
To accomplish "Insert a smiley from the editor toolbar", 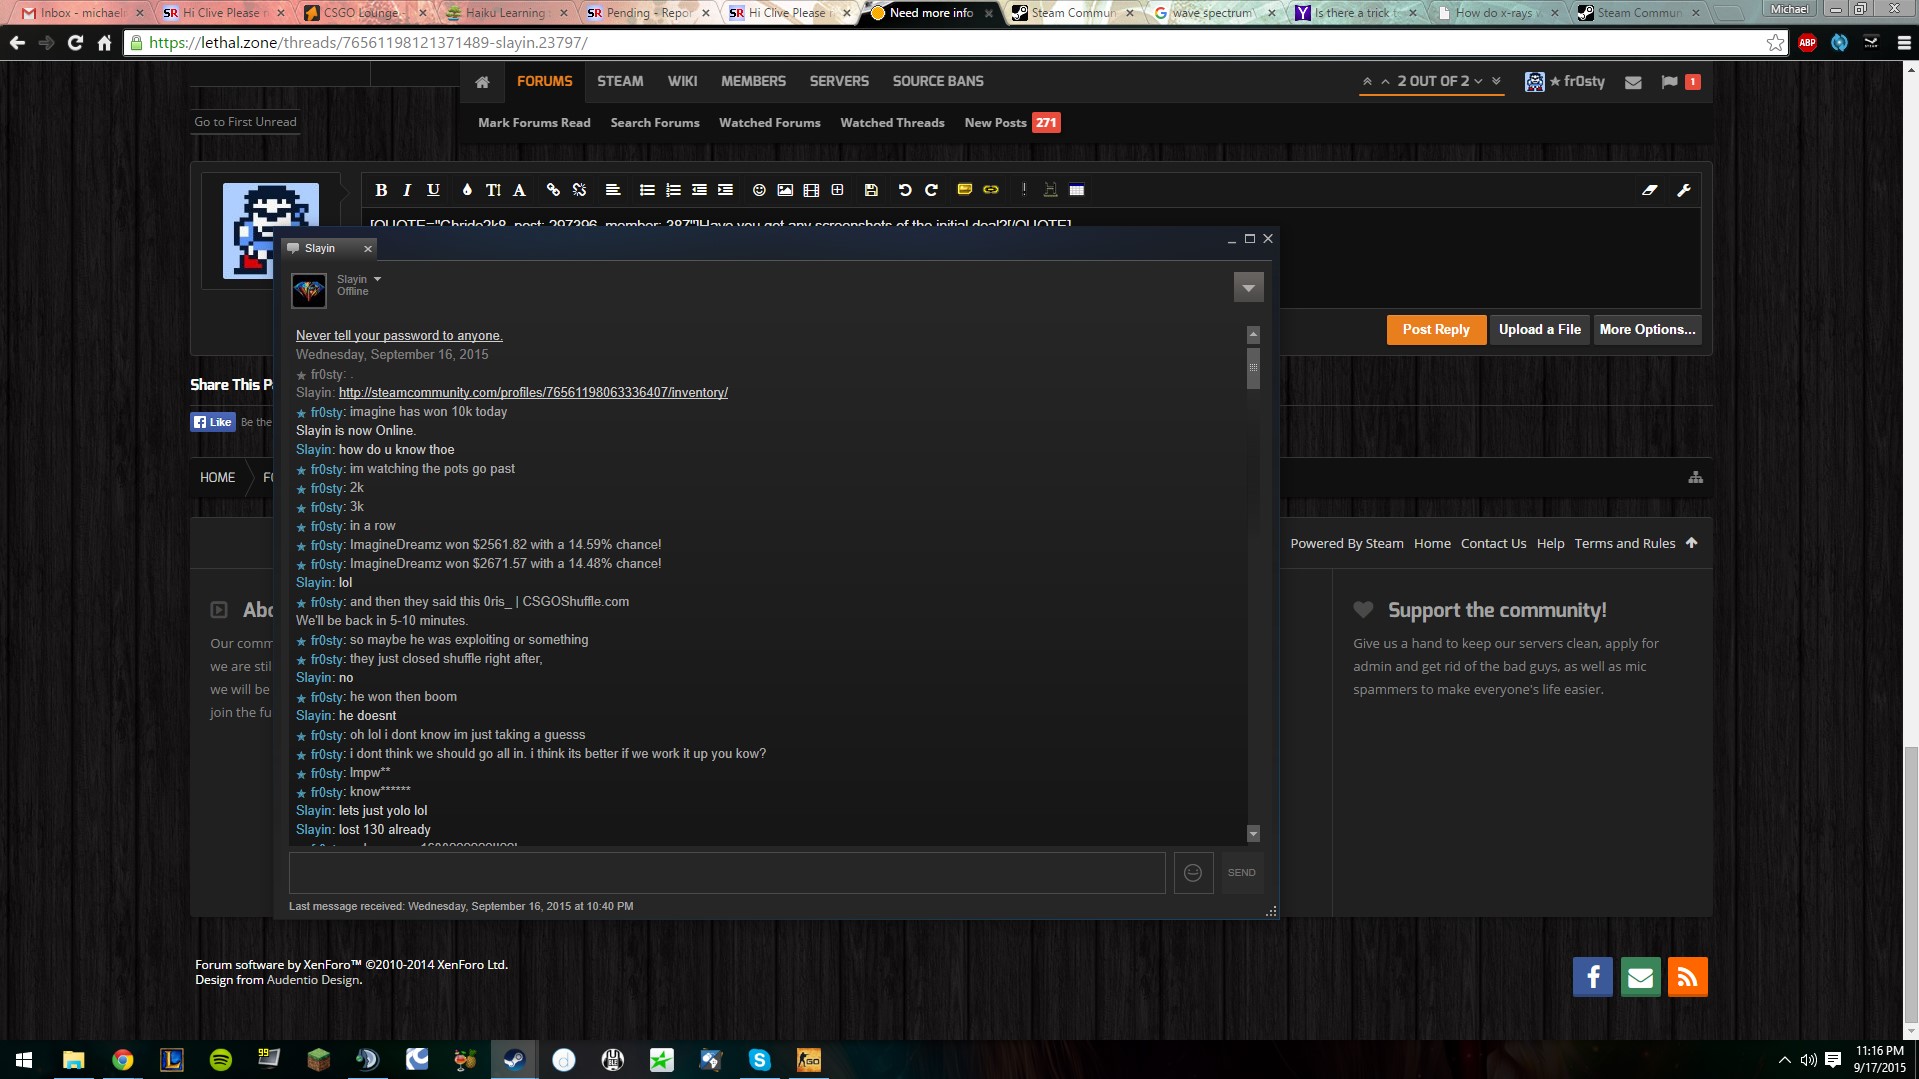I will coord(759,190).
